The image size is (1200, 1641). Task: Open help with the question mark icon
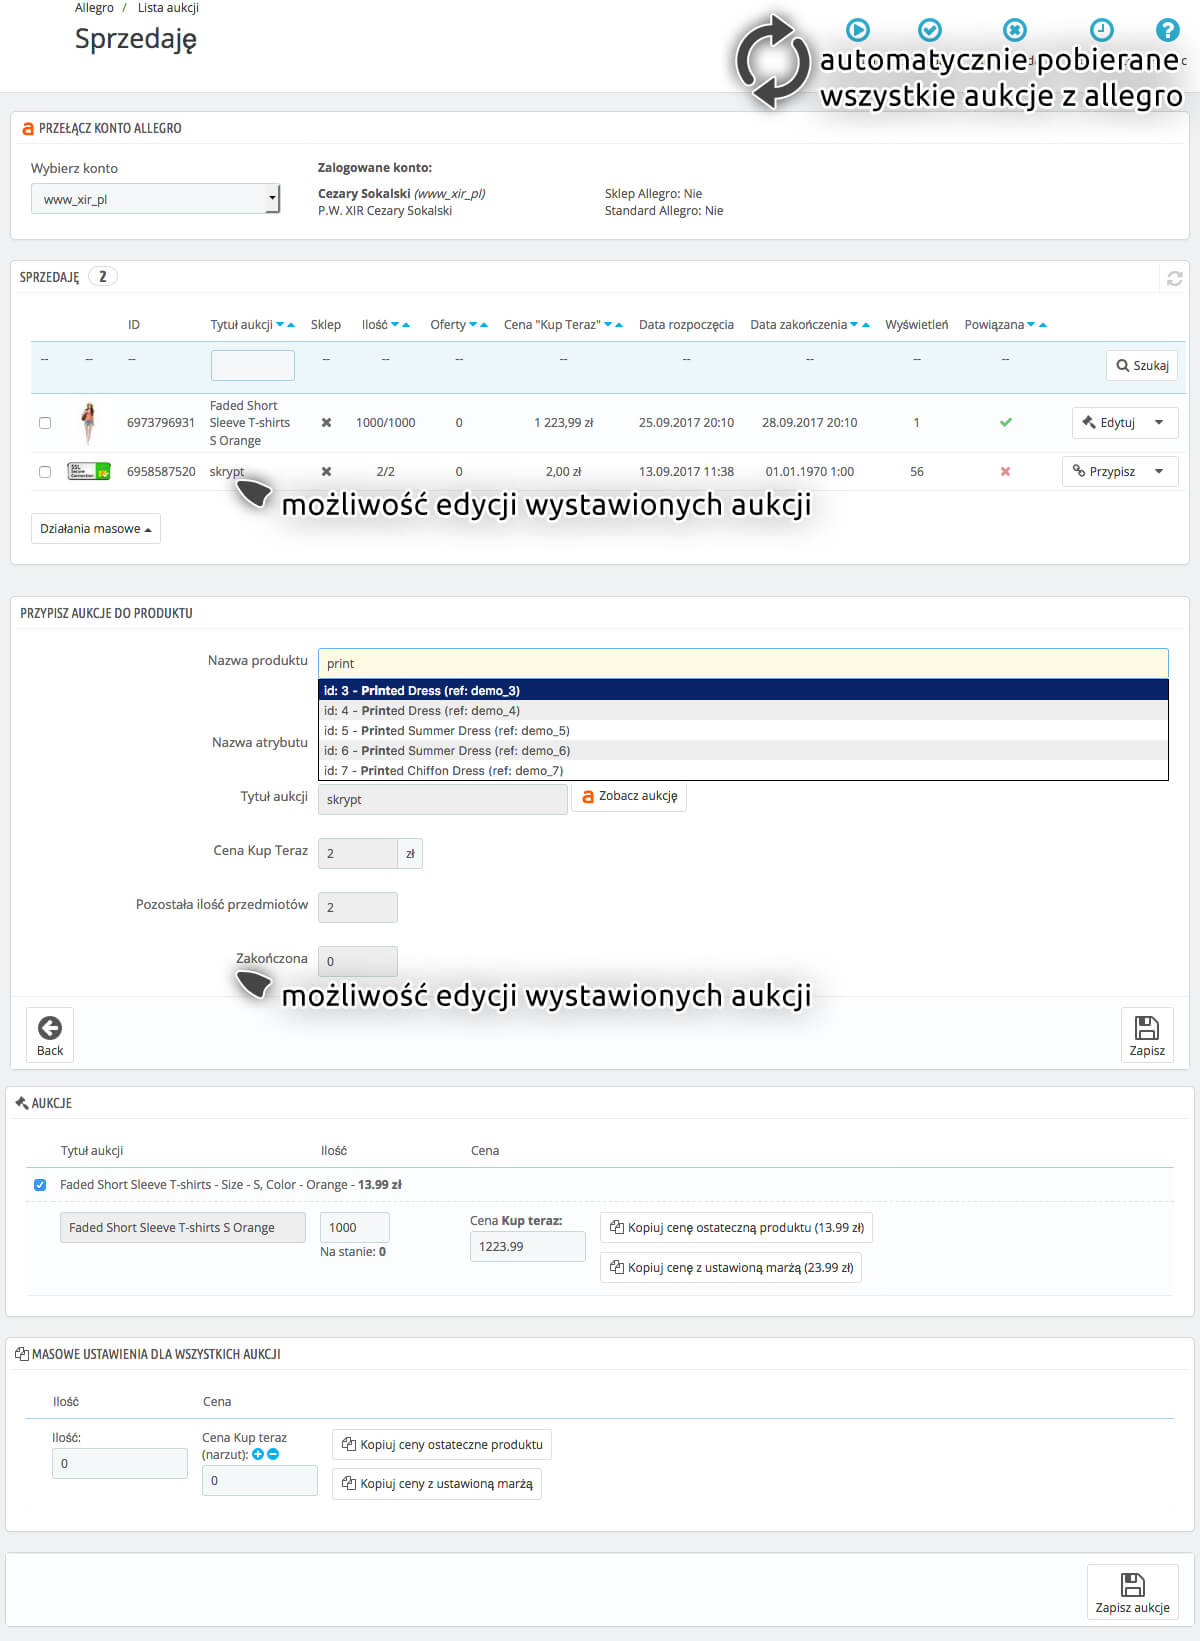1167,30
